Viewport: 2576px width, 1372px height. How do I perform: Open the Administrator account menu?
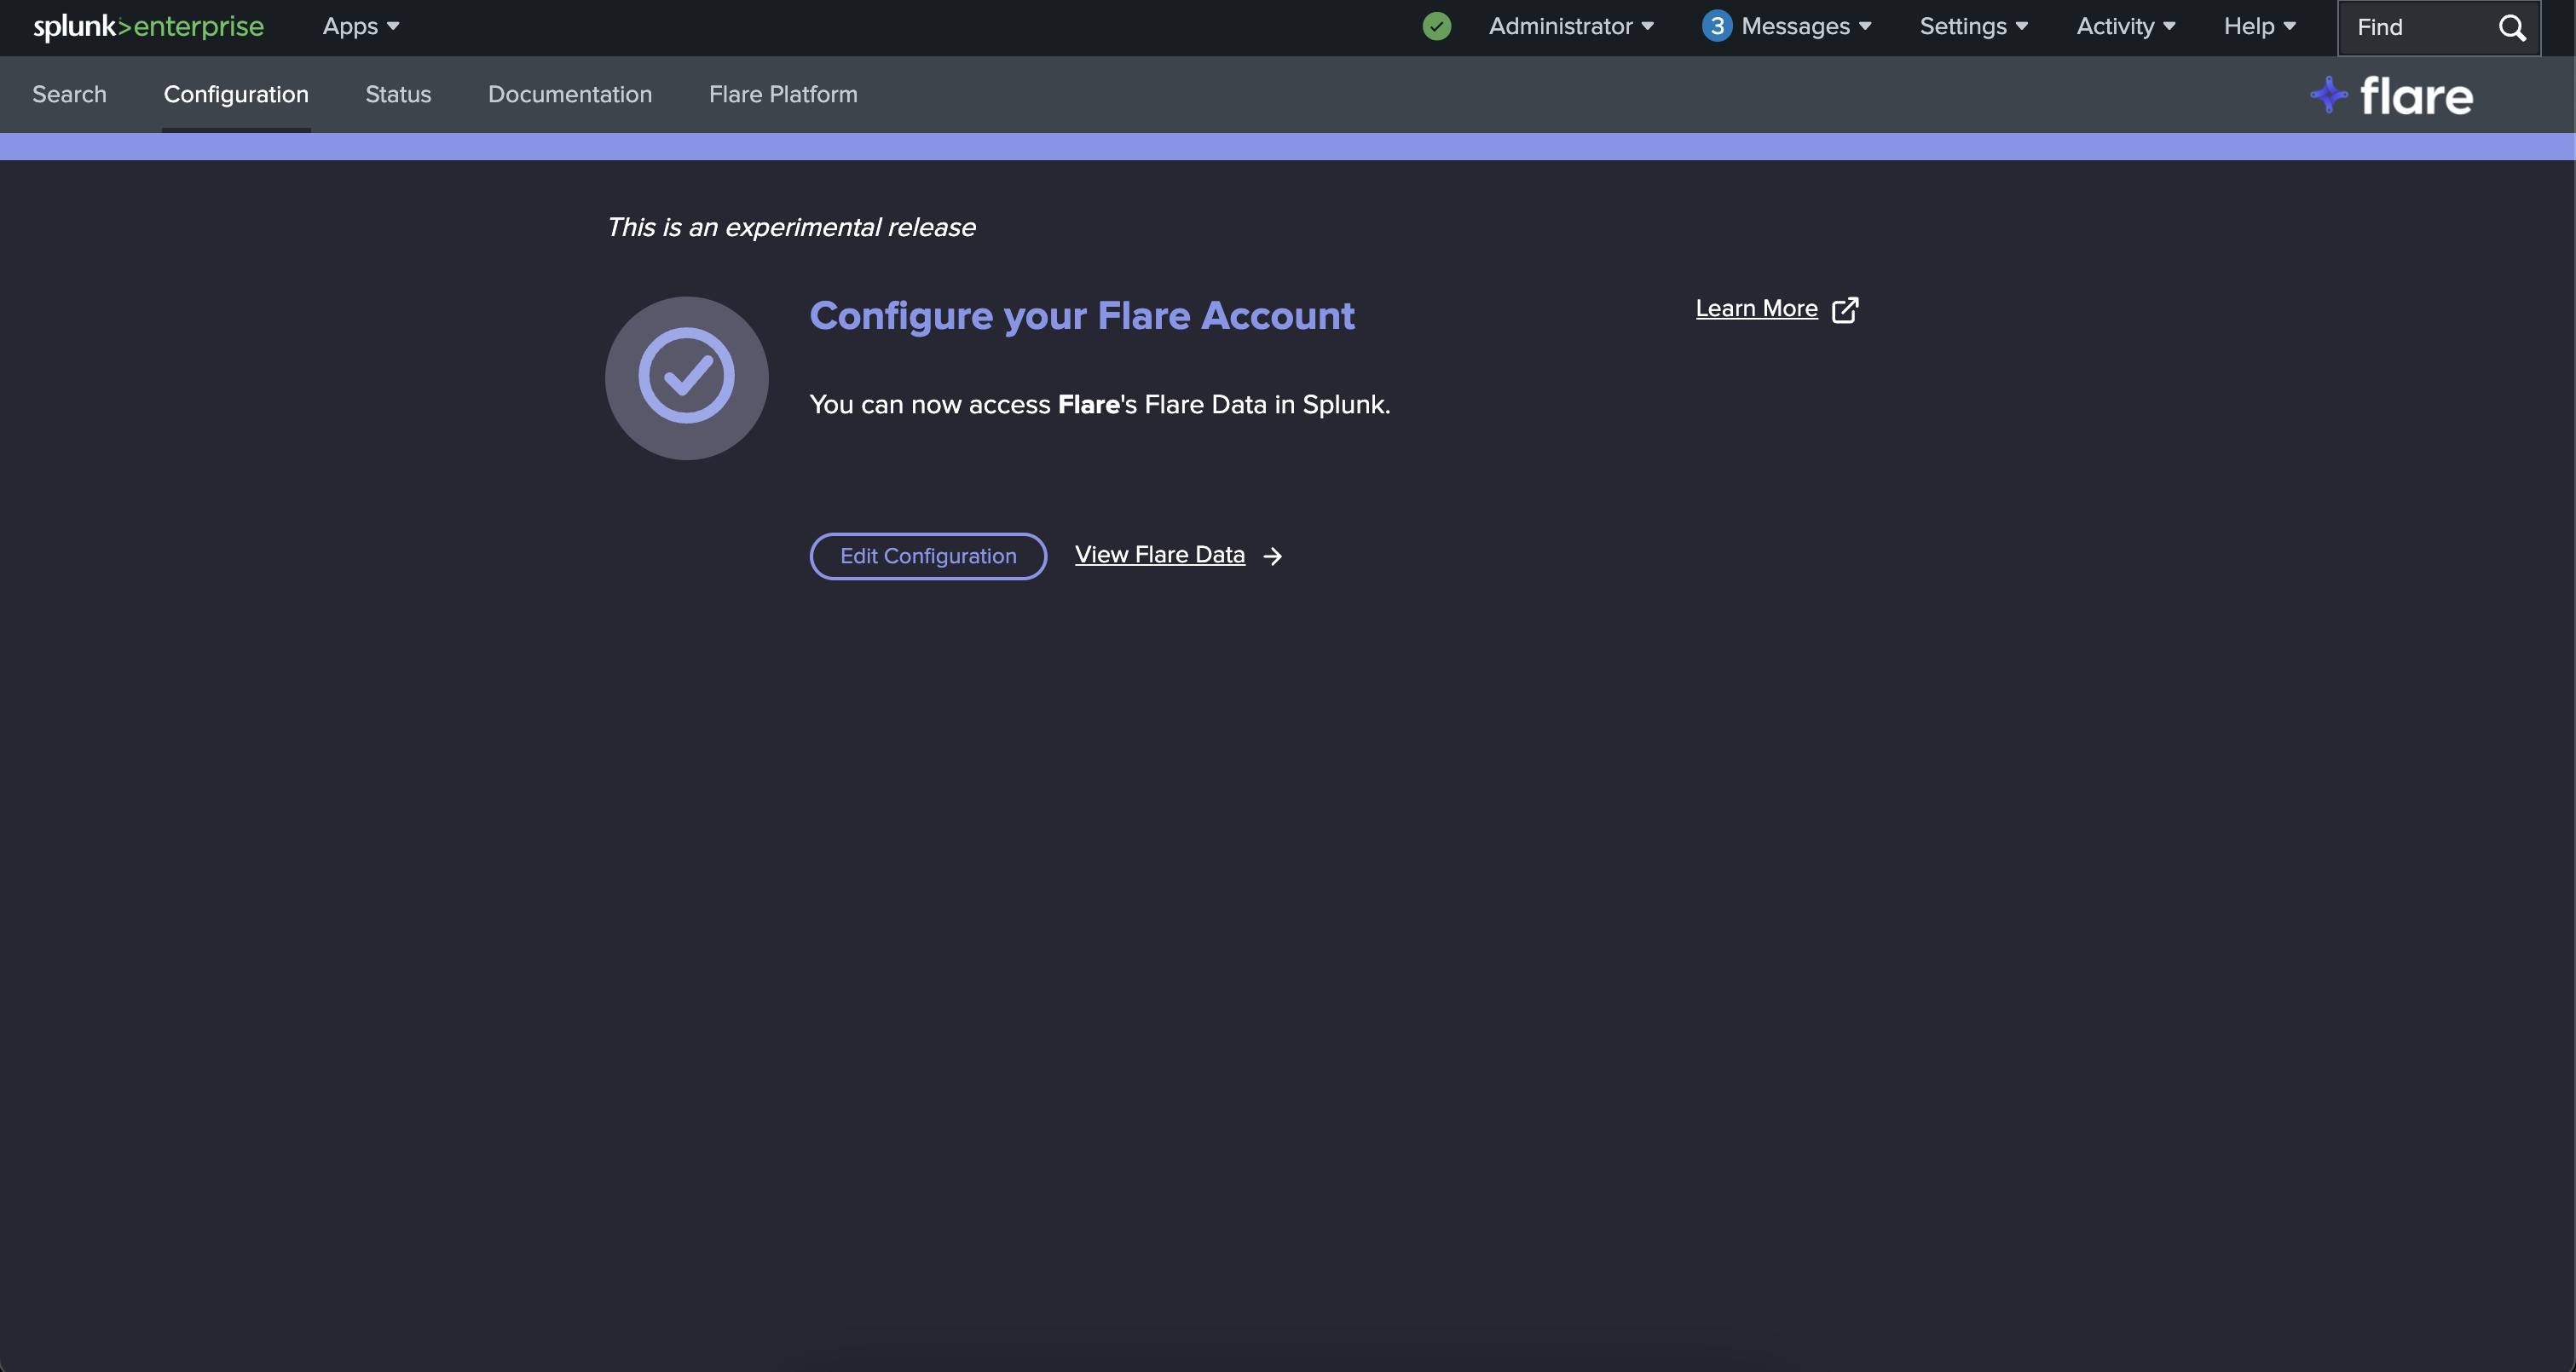tap(1571, 27)
